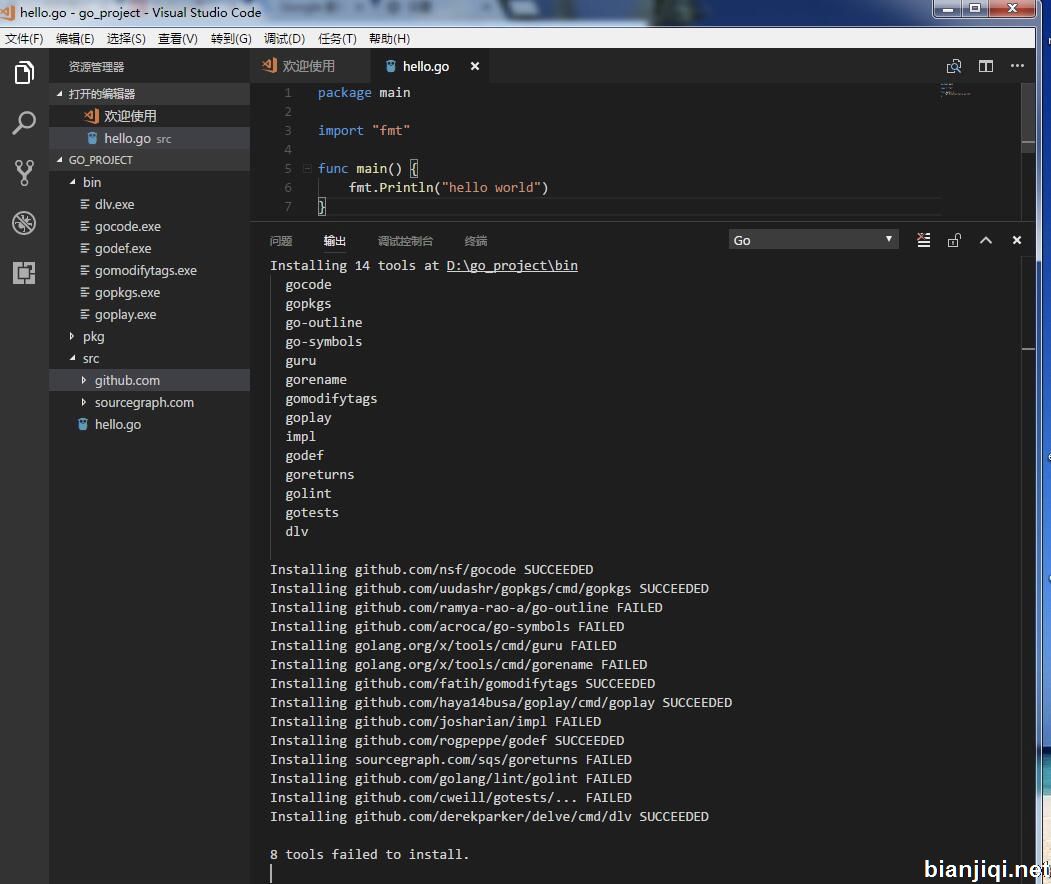Maximize the Visual Studio Code window
The height and width of the screenshot is (884, 1051).
[x=976, y=9]
